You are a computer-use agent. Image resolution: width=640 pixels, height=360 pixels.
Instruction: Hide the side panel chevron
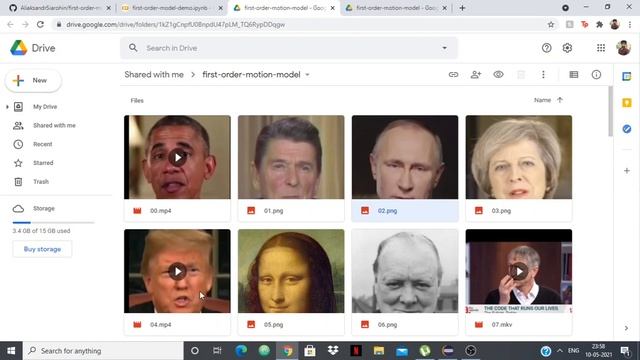[626, 328]
